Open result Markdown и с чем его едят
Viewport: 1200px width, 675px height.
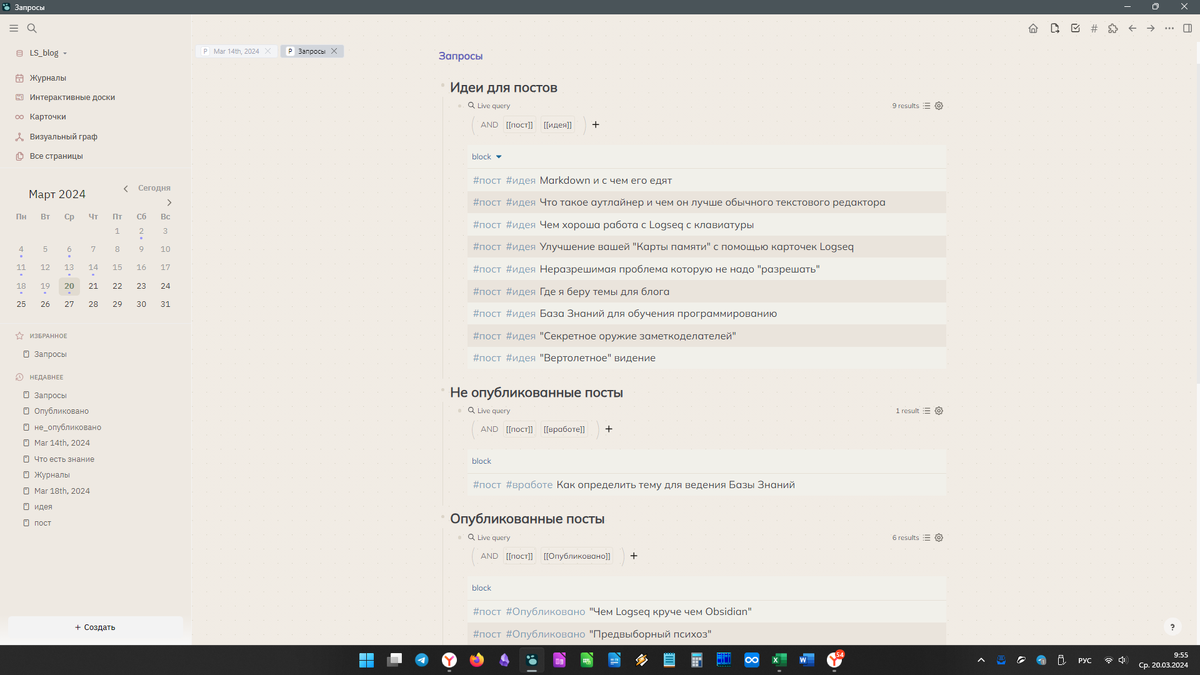point(606,181)
